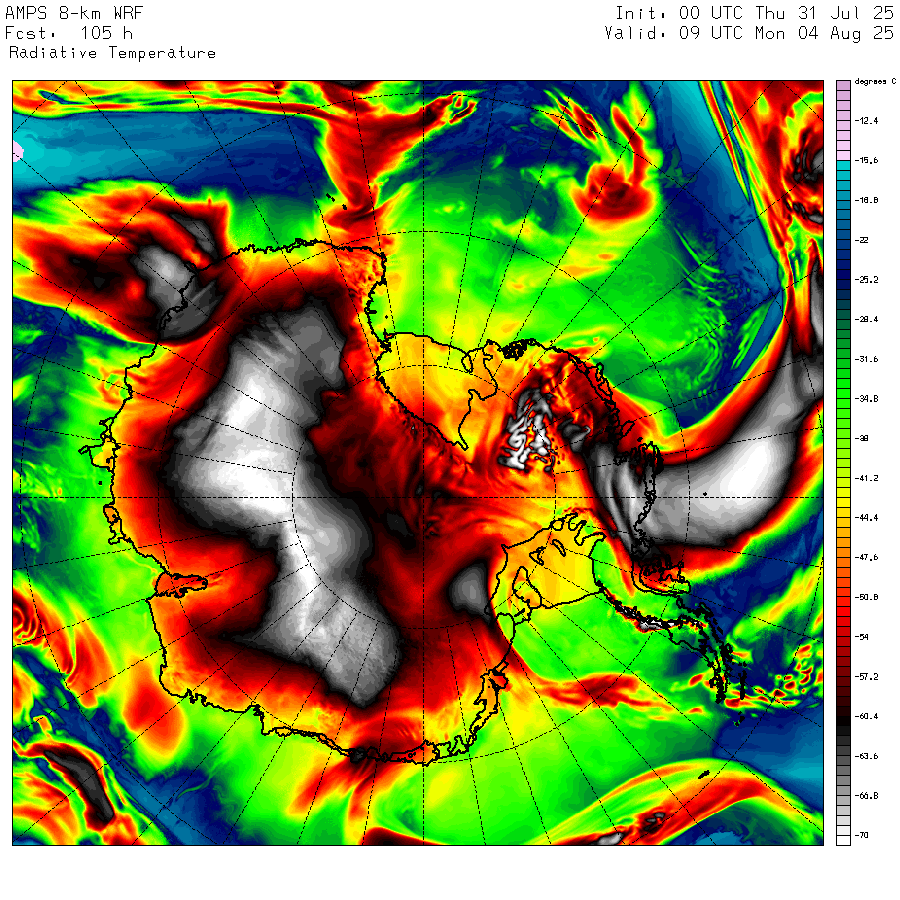900x900 pixels.
Task: Click the -47.6 colorbar label
Action: click(866, 557)
